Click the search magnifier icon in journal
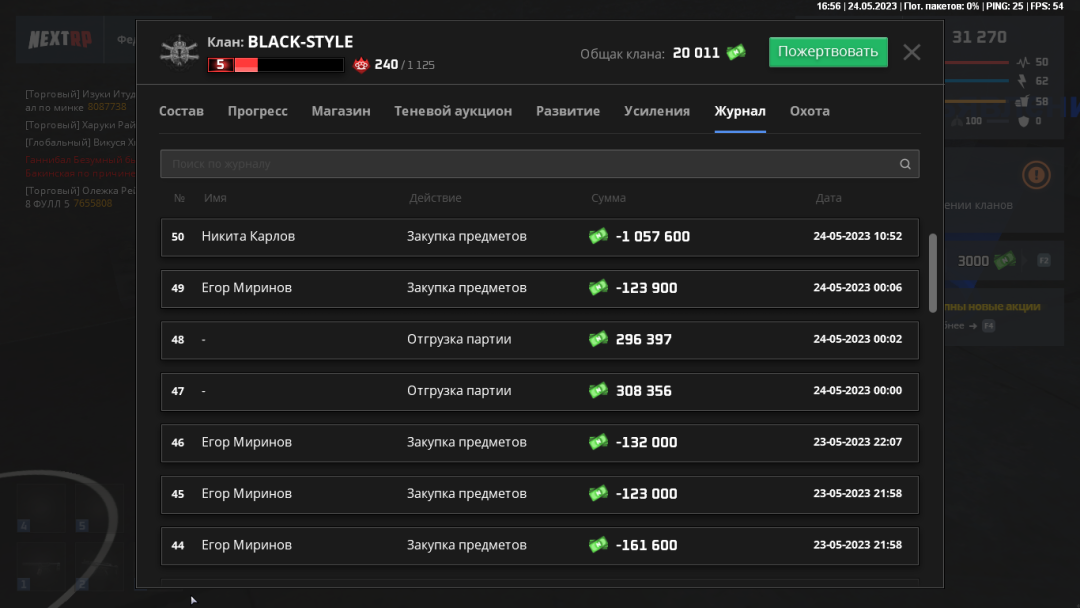 tap(905, 164)
